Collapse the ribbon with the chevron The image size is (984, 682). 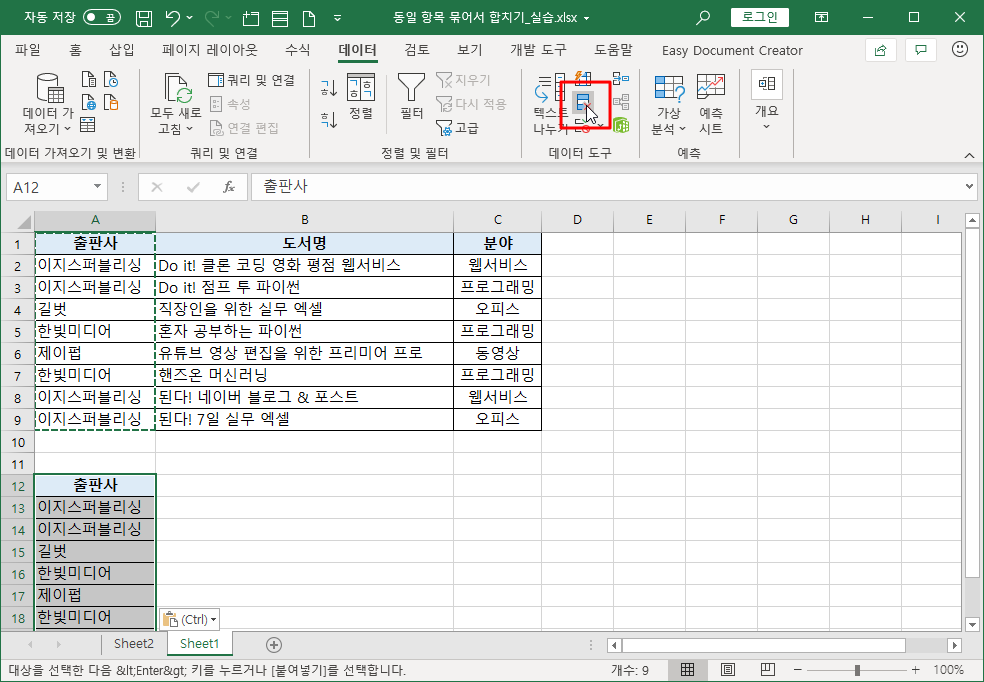(x=970, y=156)
